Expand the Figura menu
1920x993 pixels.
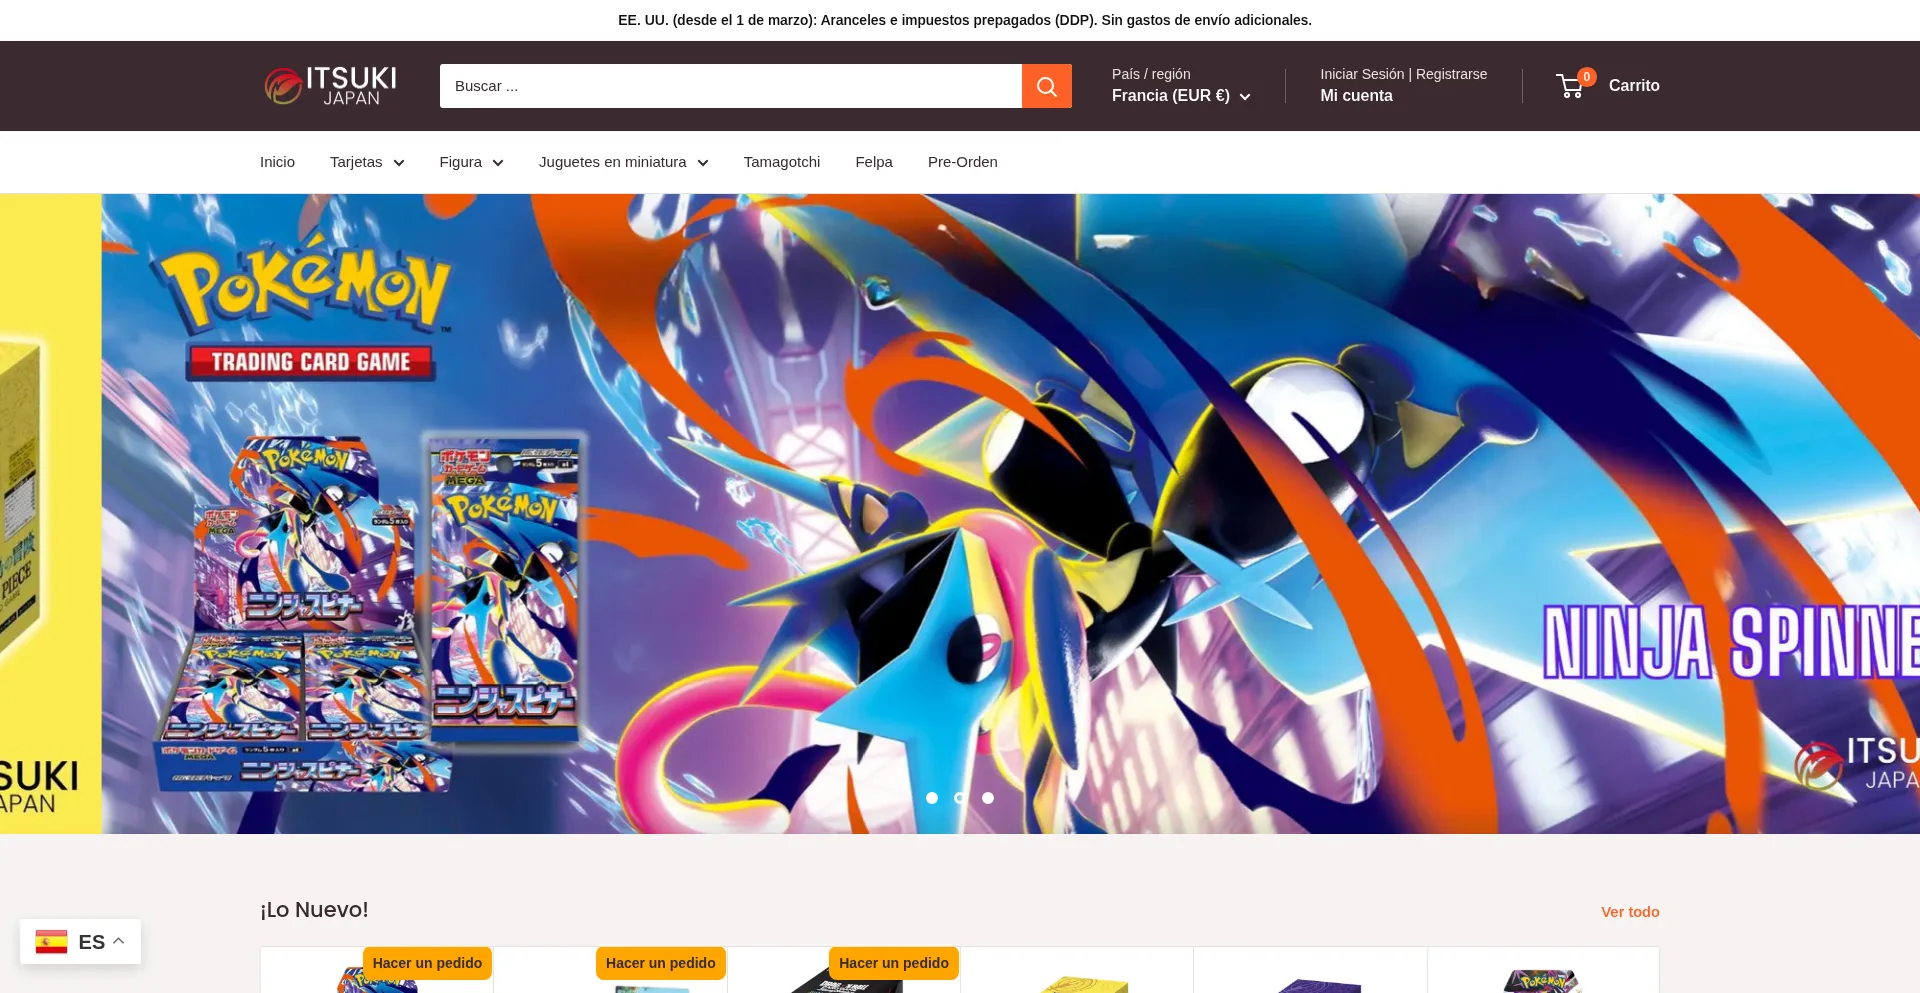471,162
